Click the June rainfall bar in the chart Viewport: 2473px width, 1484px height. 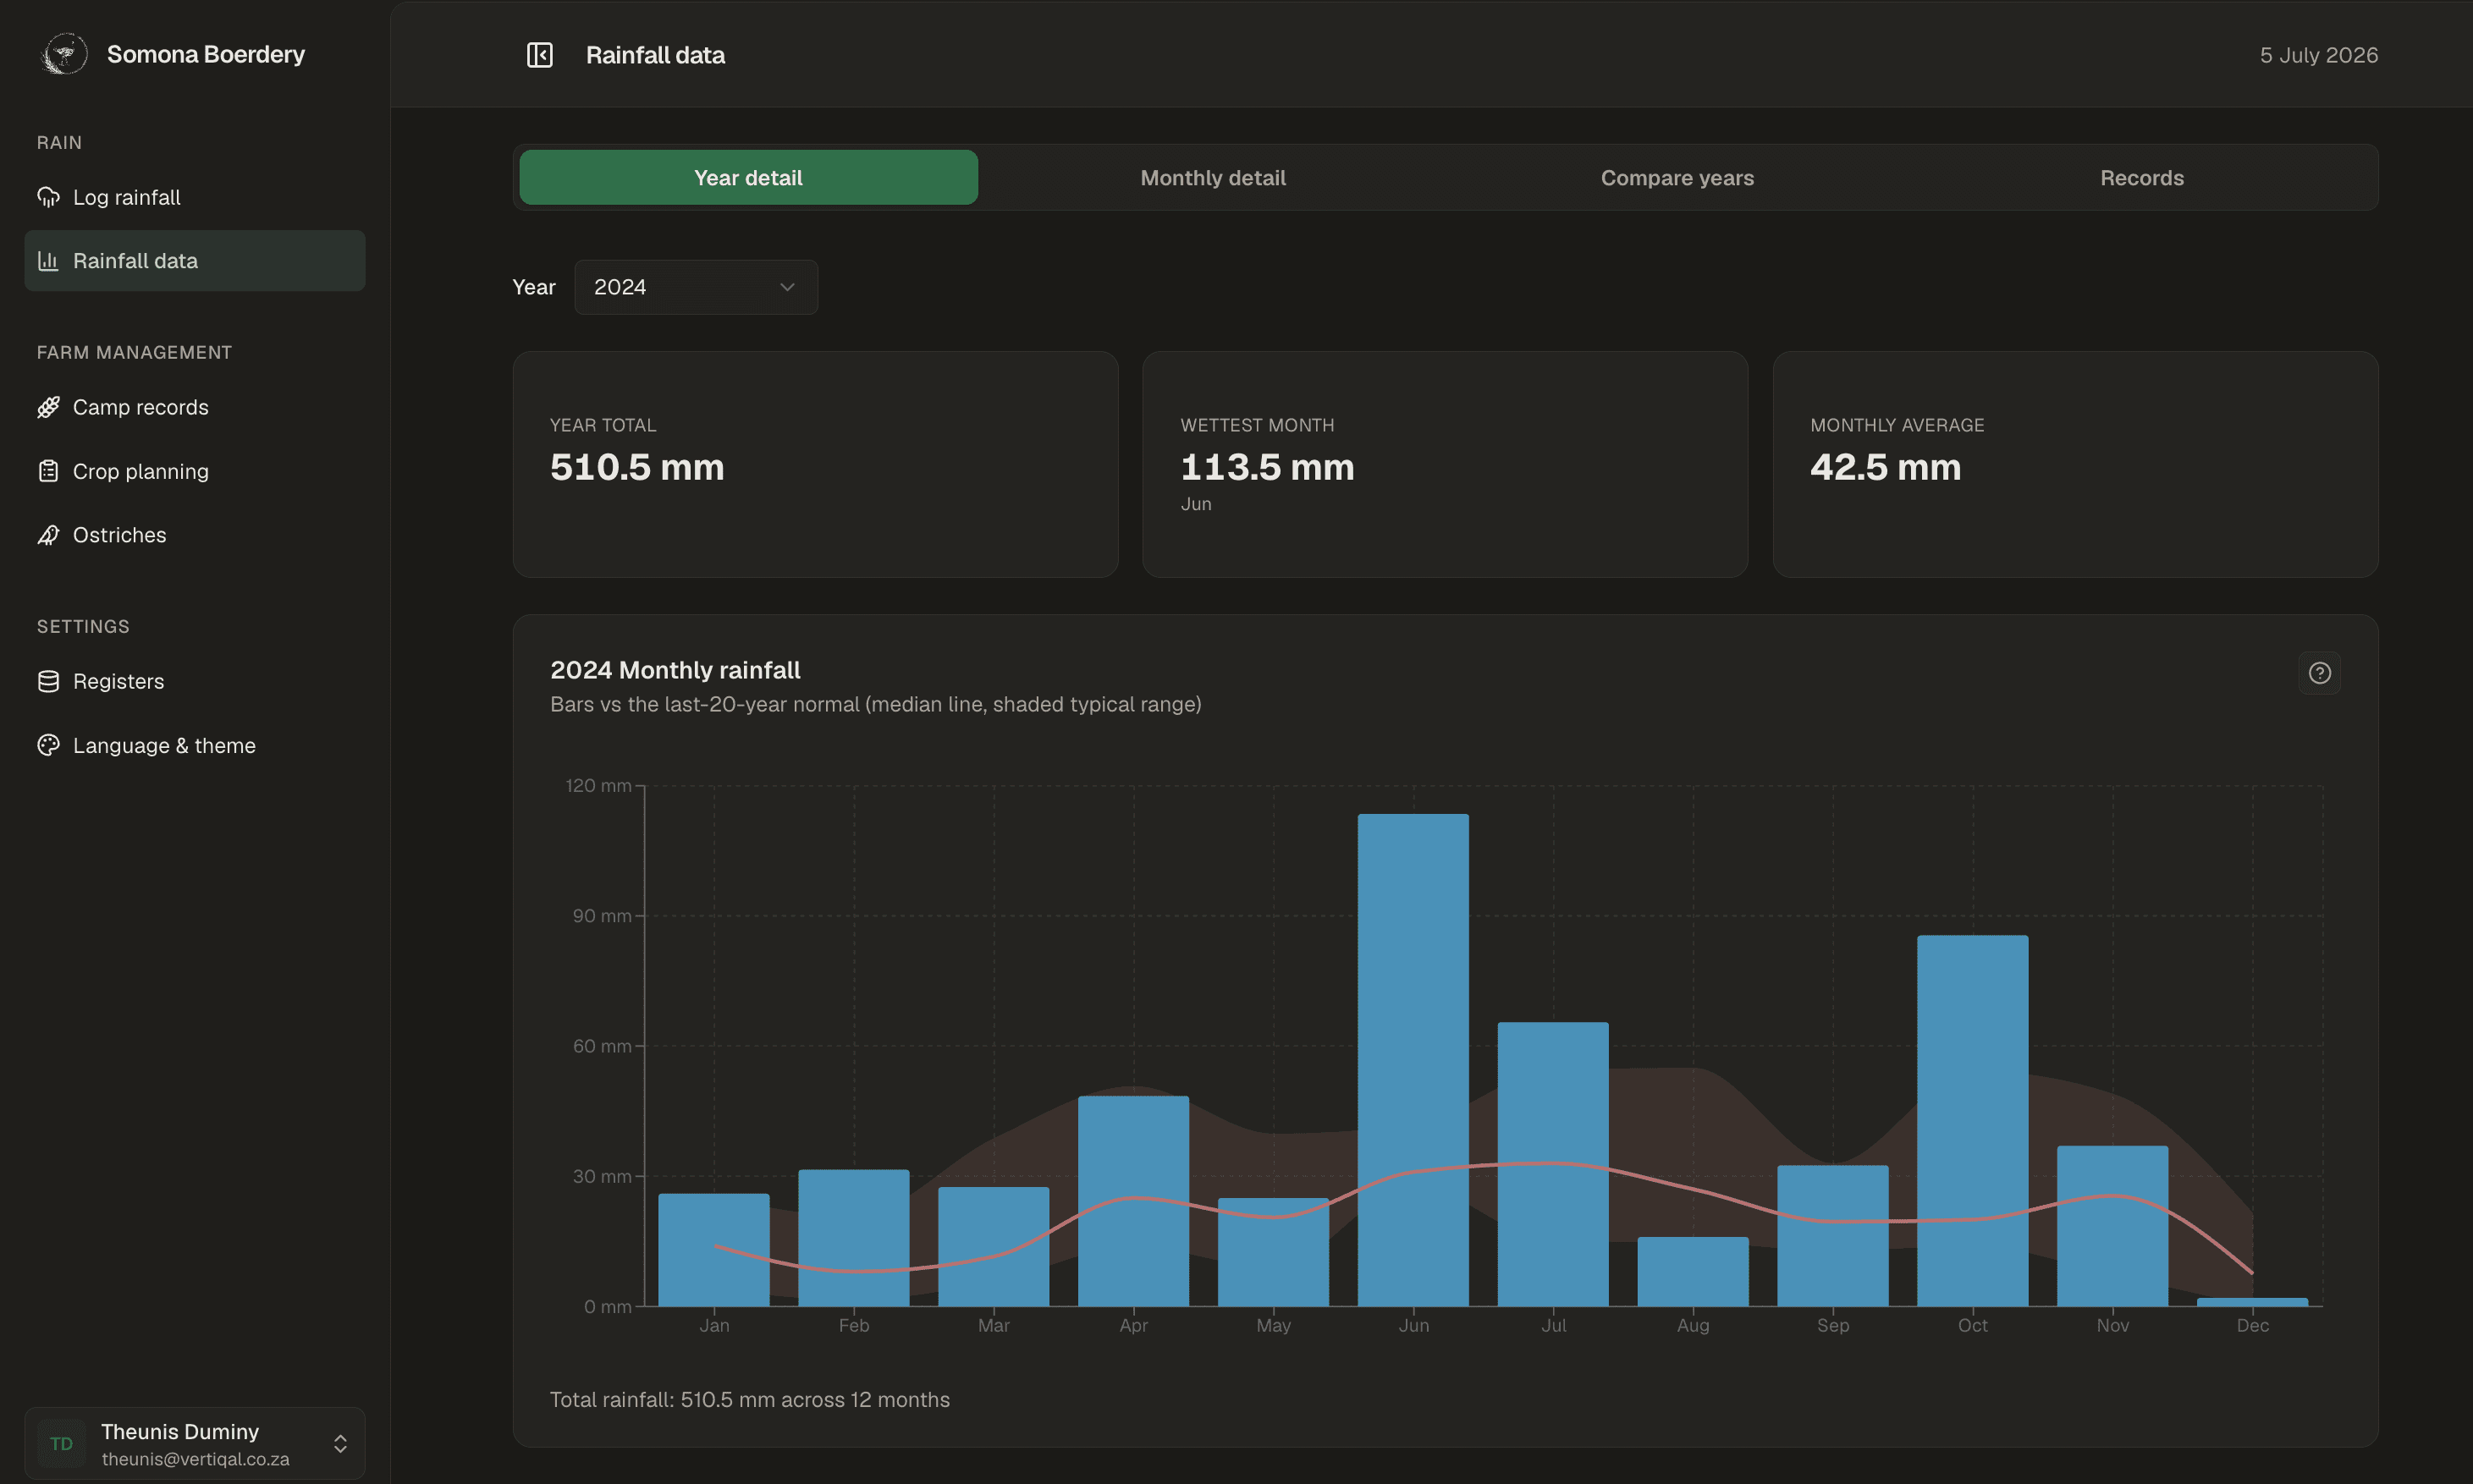(1413, 1060)
